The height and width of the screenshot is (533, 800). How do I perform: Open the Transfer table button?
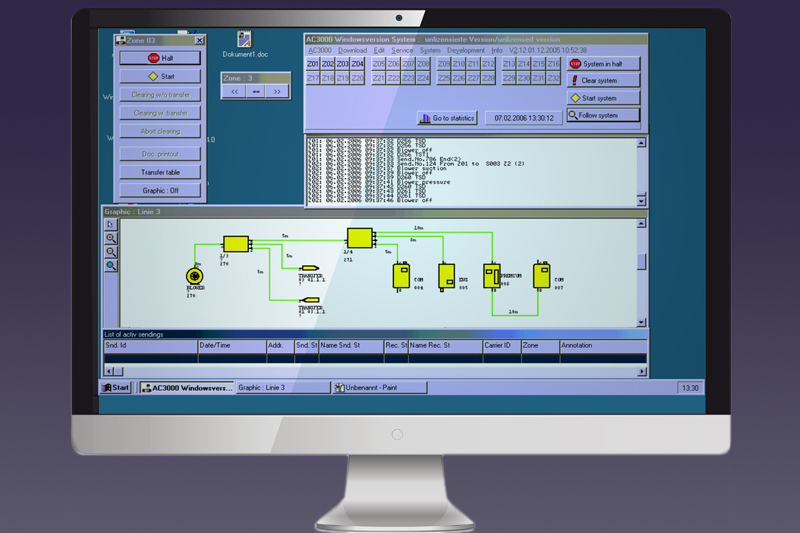click(160, 172)
